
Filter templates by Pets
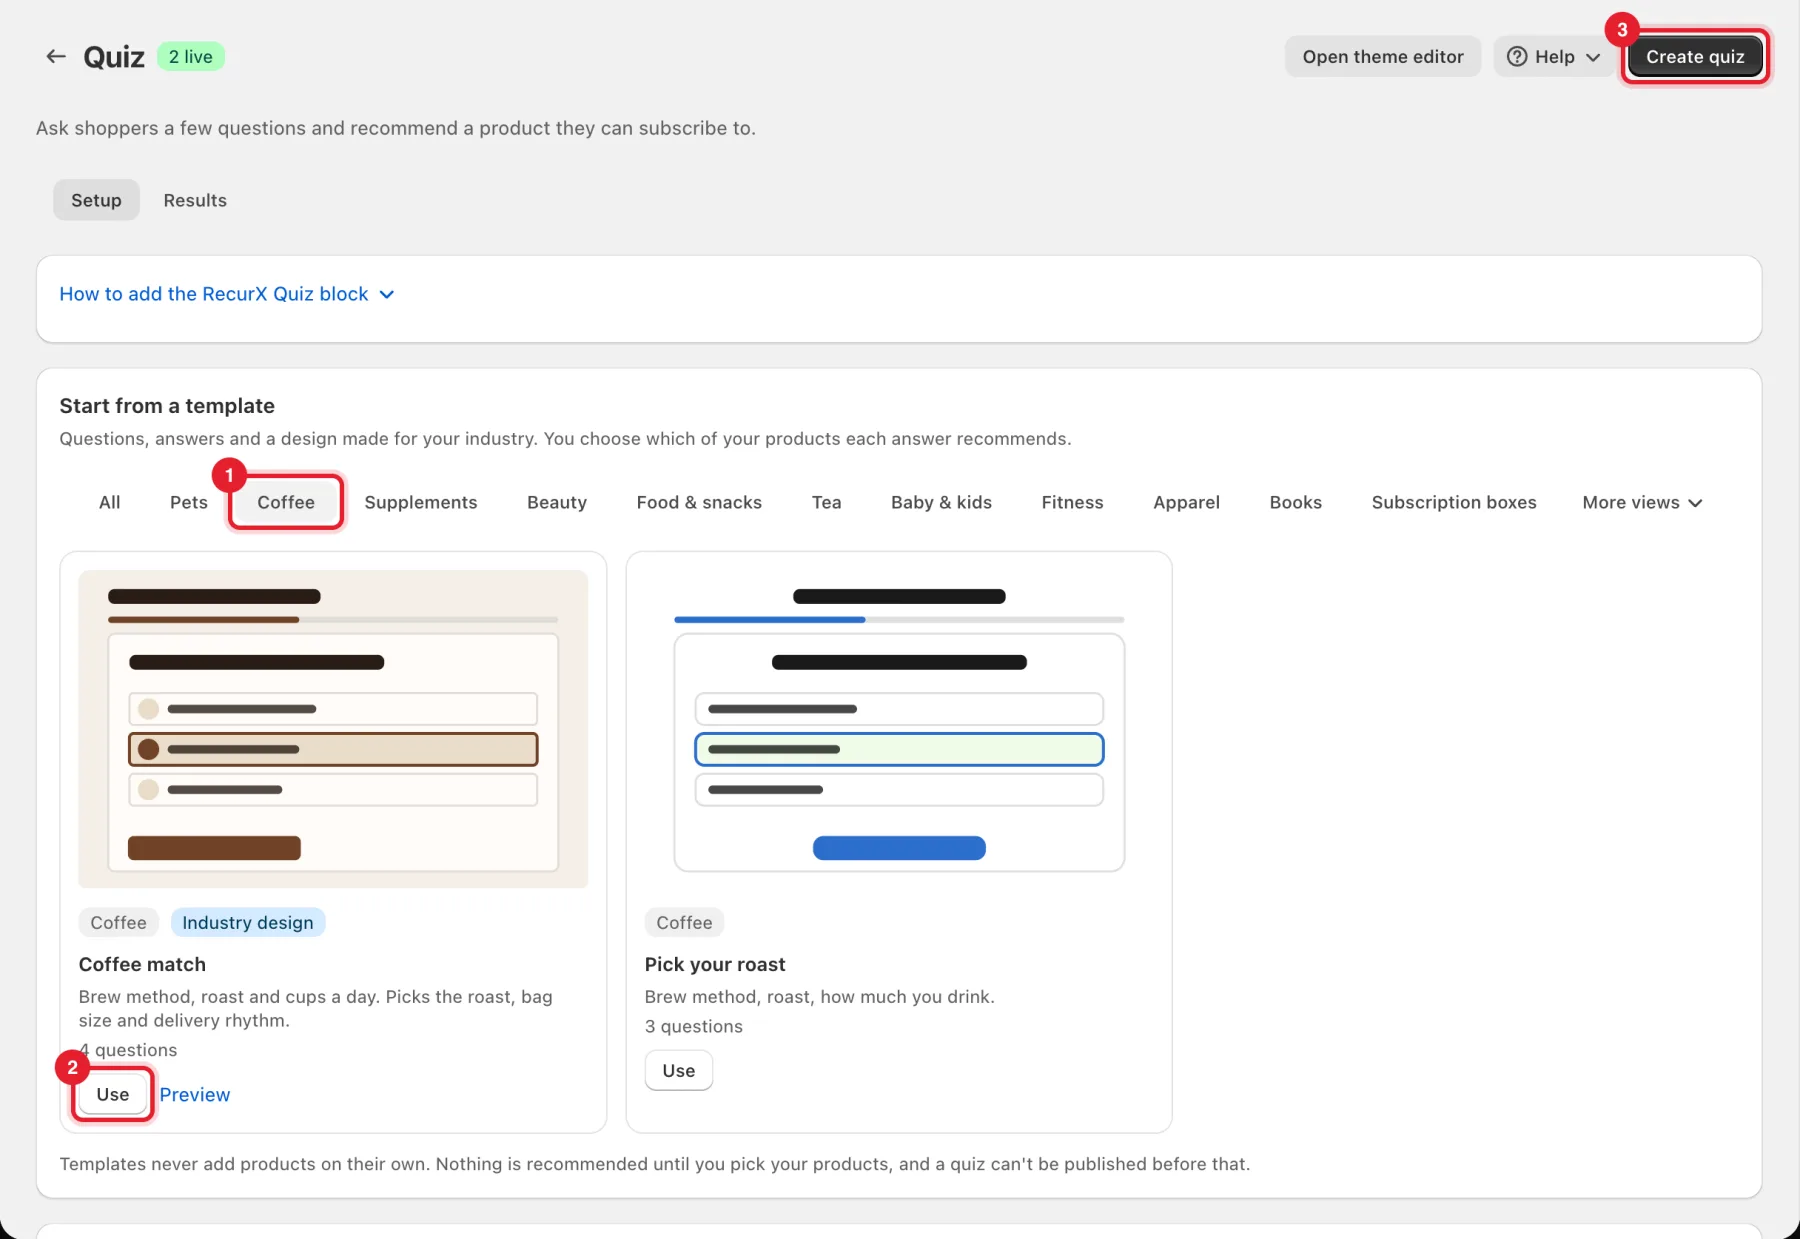click(x=189, y=502)
